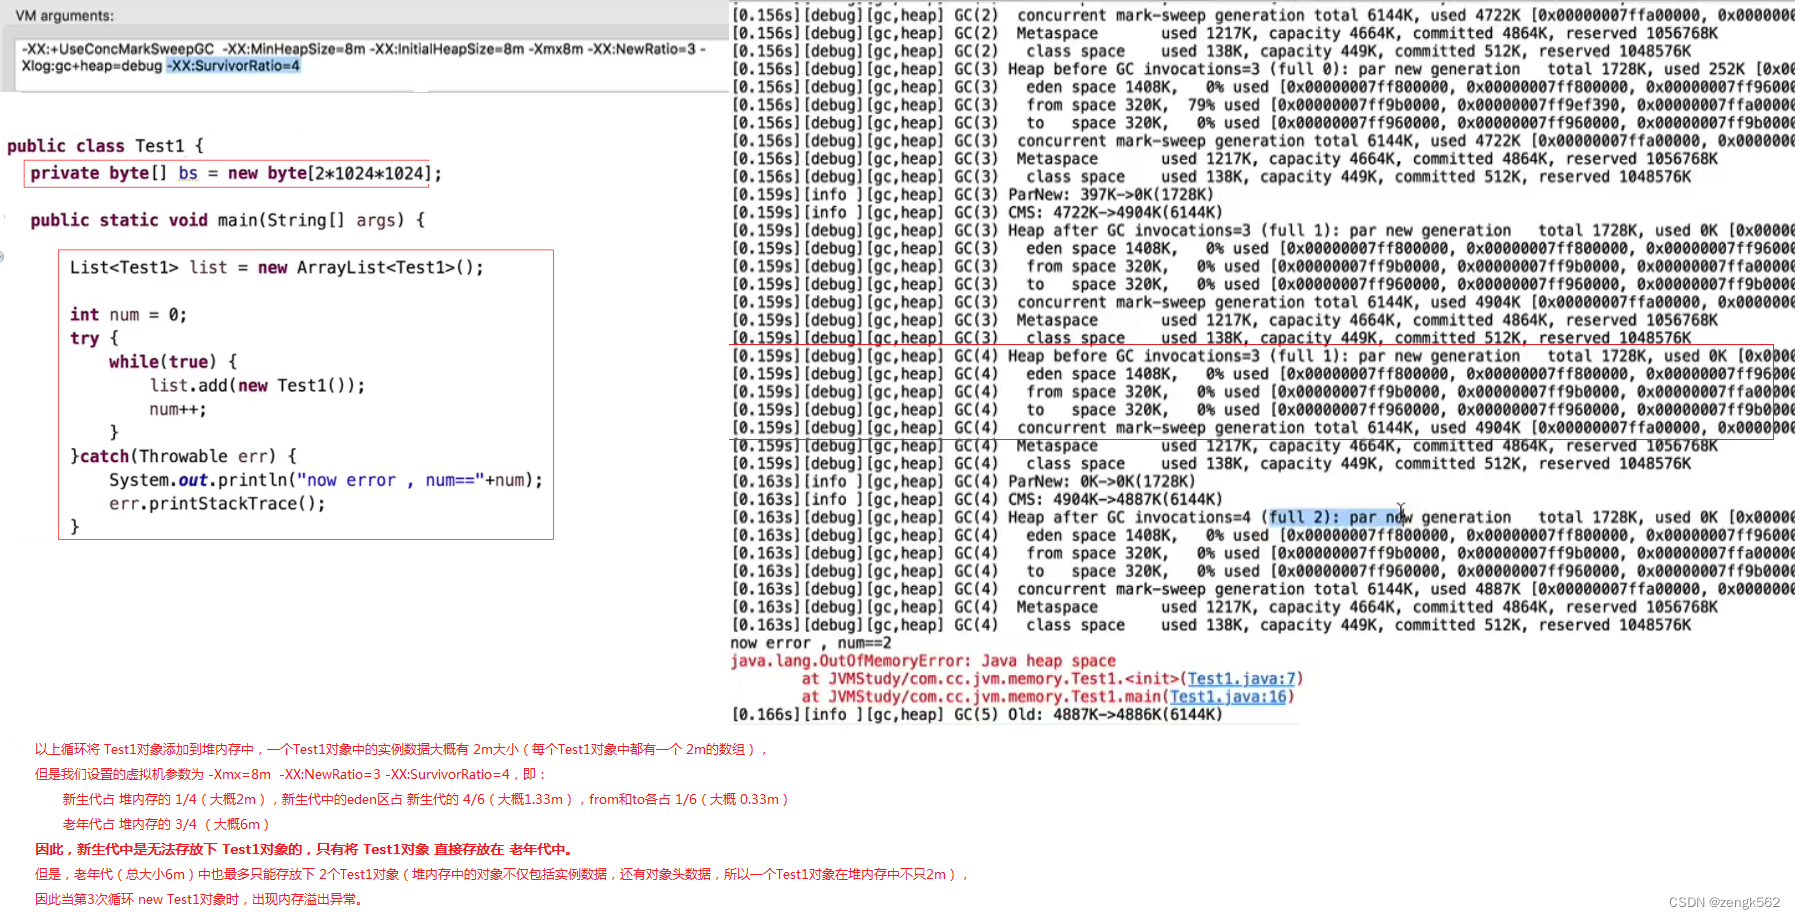
Task: Click console output 'now error , num==2'
Action: [810, 643]
